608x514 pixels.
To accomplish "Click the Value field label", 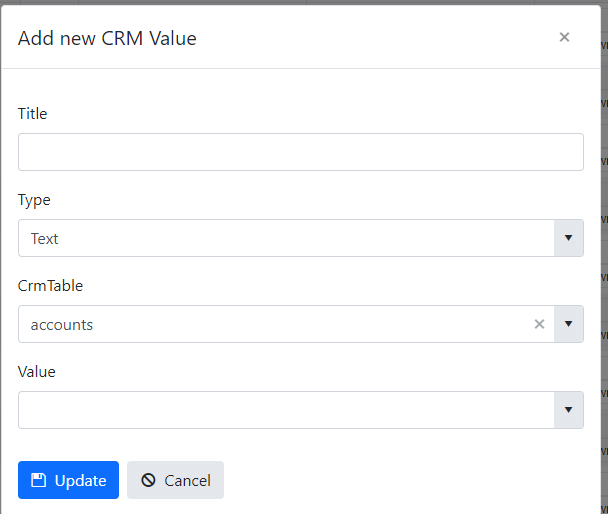I will click(x=37, y=372).
